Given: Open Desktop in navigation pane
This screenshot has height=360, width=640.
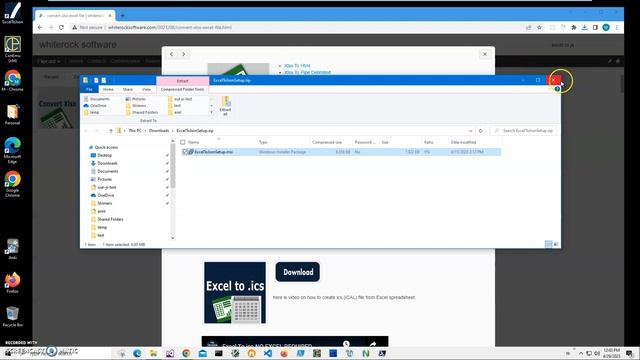Looking at the screenshot, I should tap(101, 155).
